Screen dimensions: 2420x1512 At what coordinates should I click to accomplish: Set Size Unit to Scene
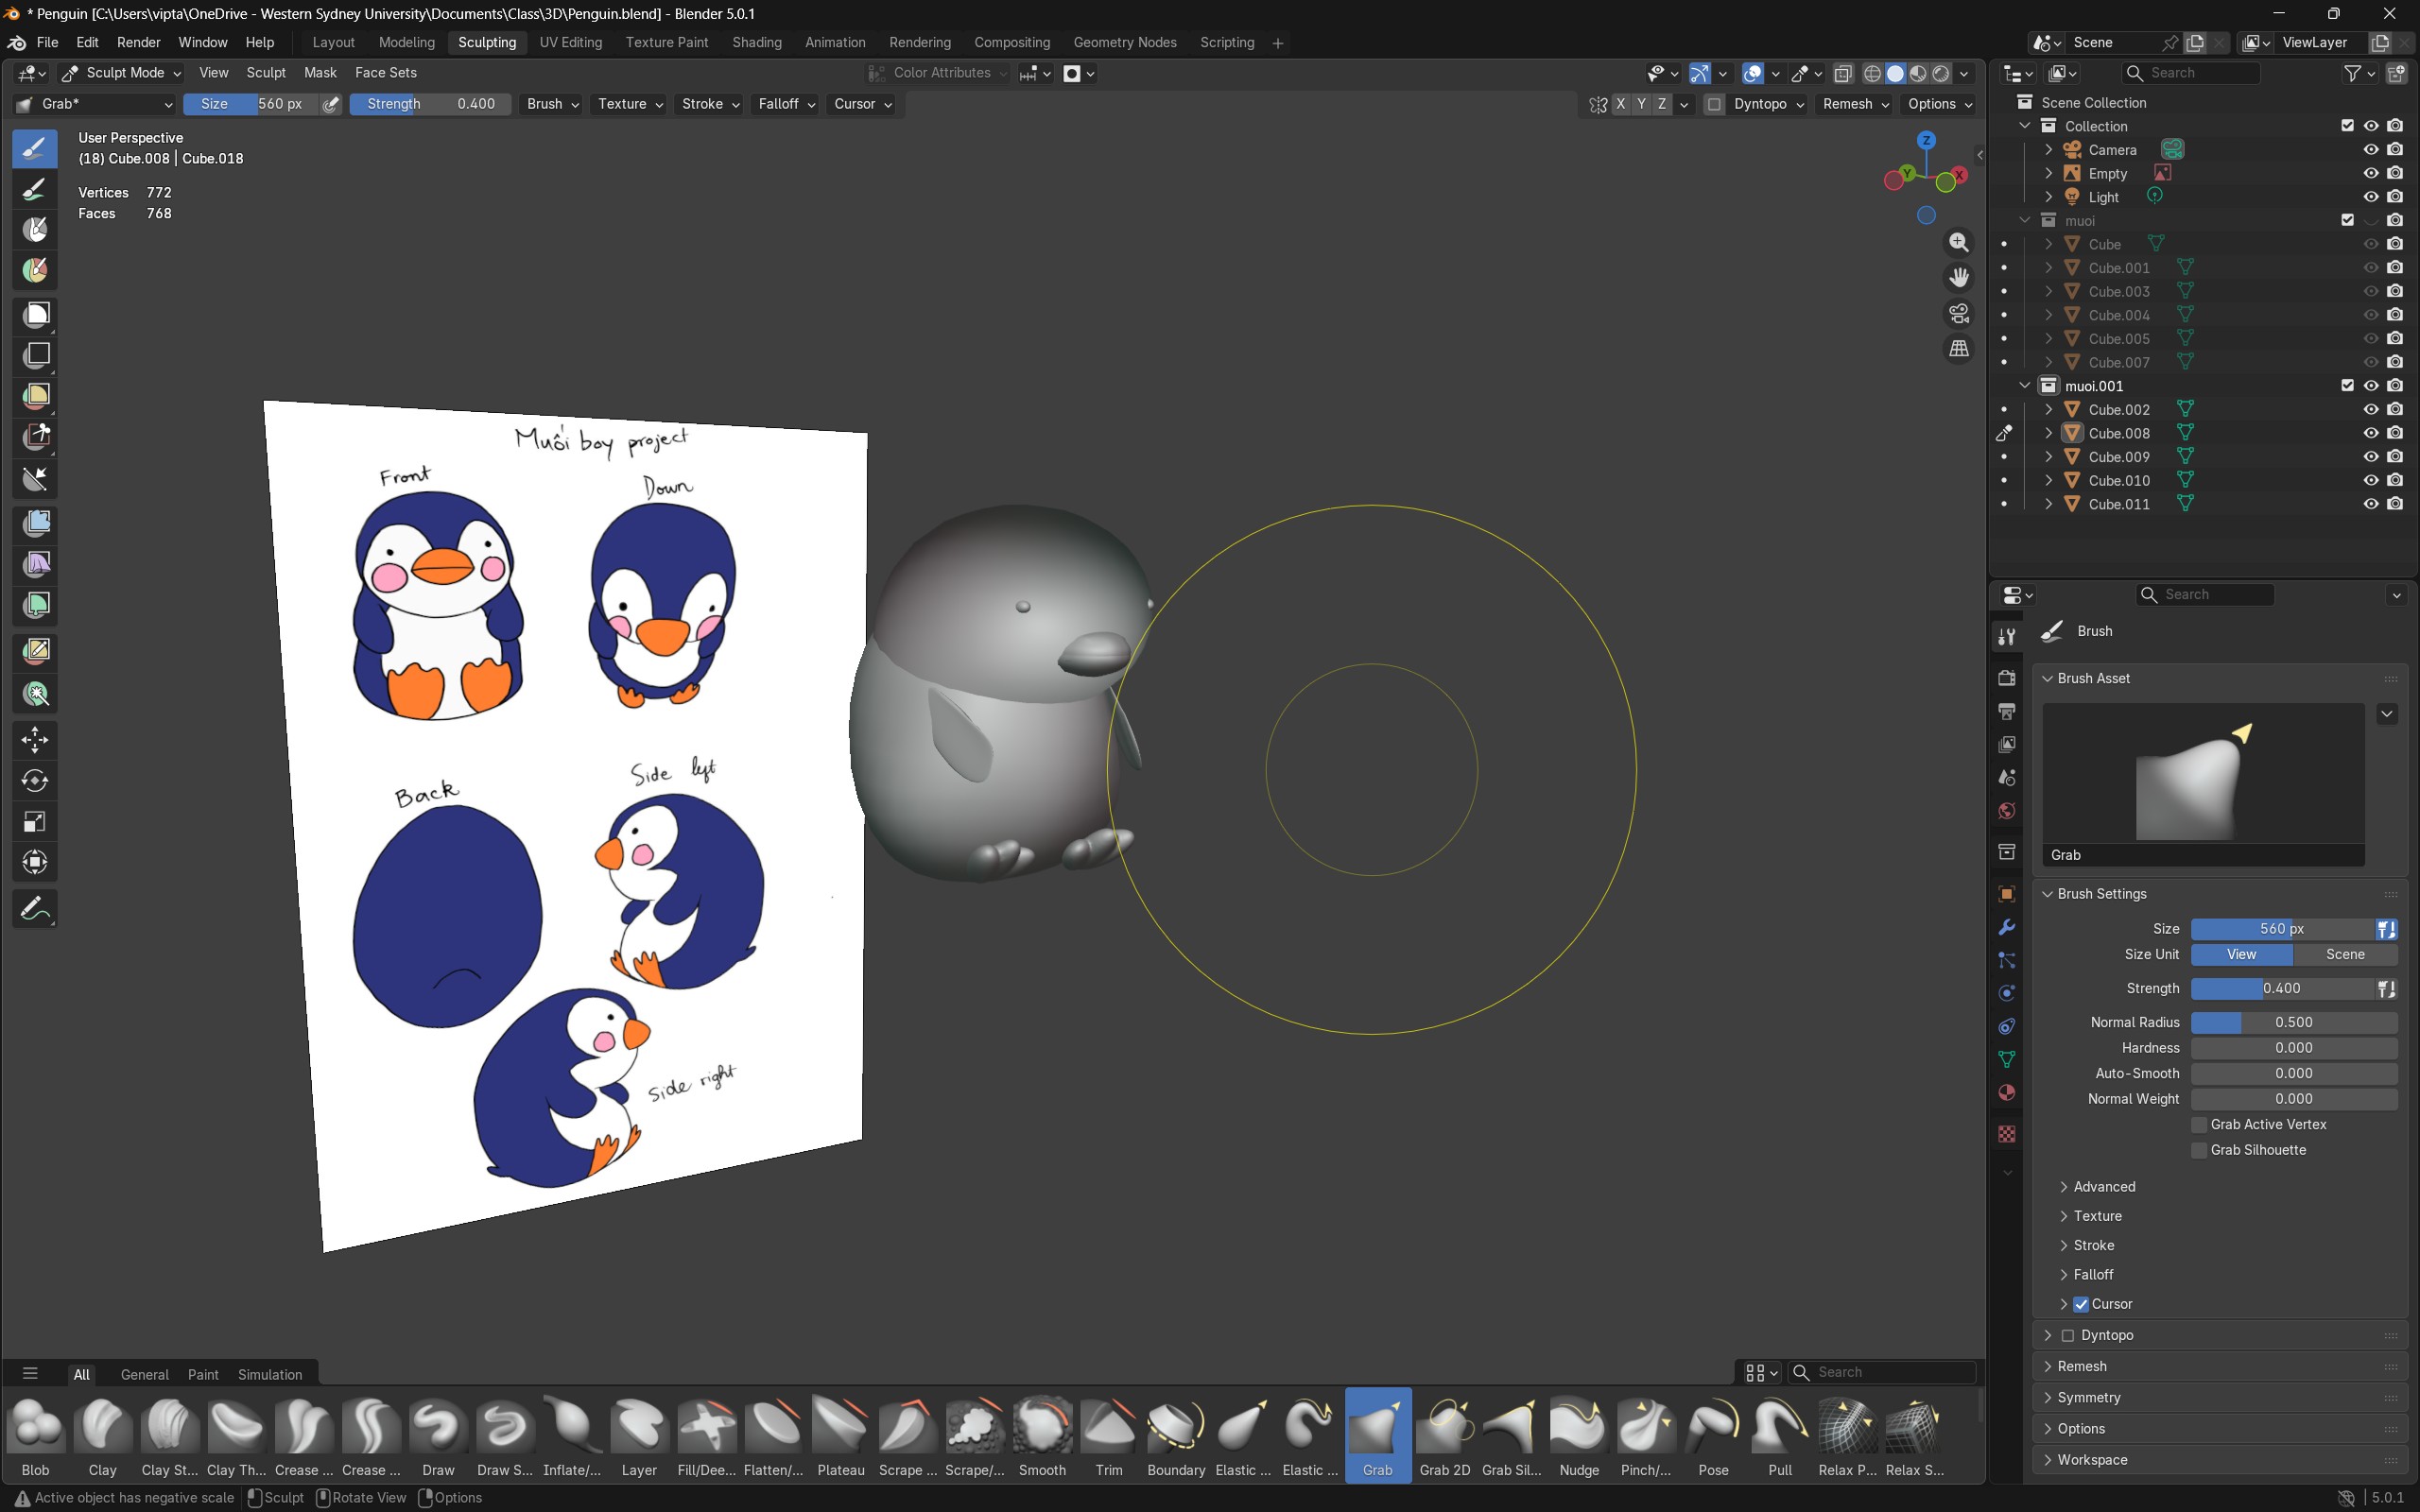(2344, 955)
